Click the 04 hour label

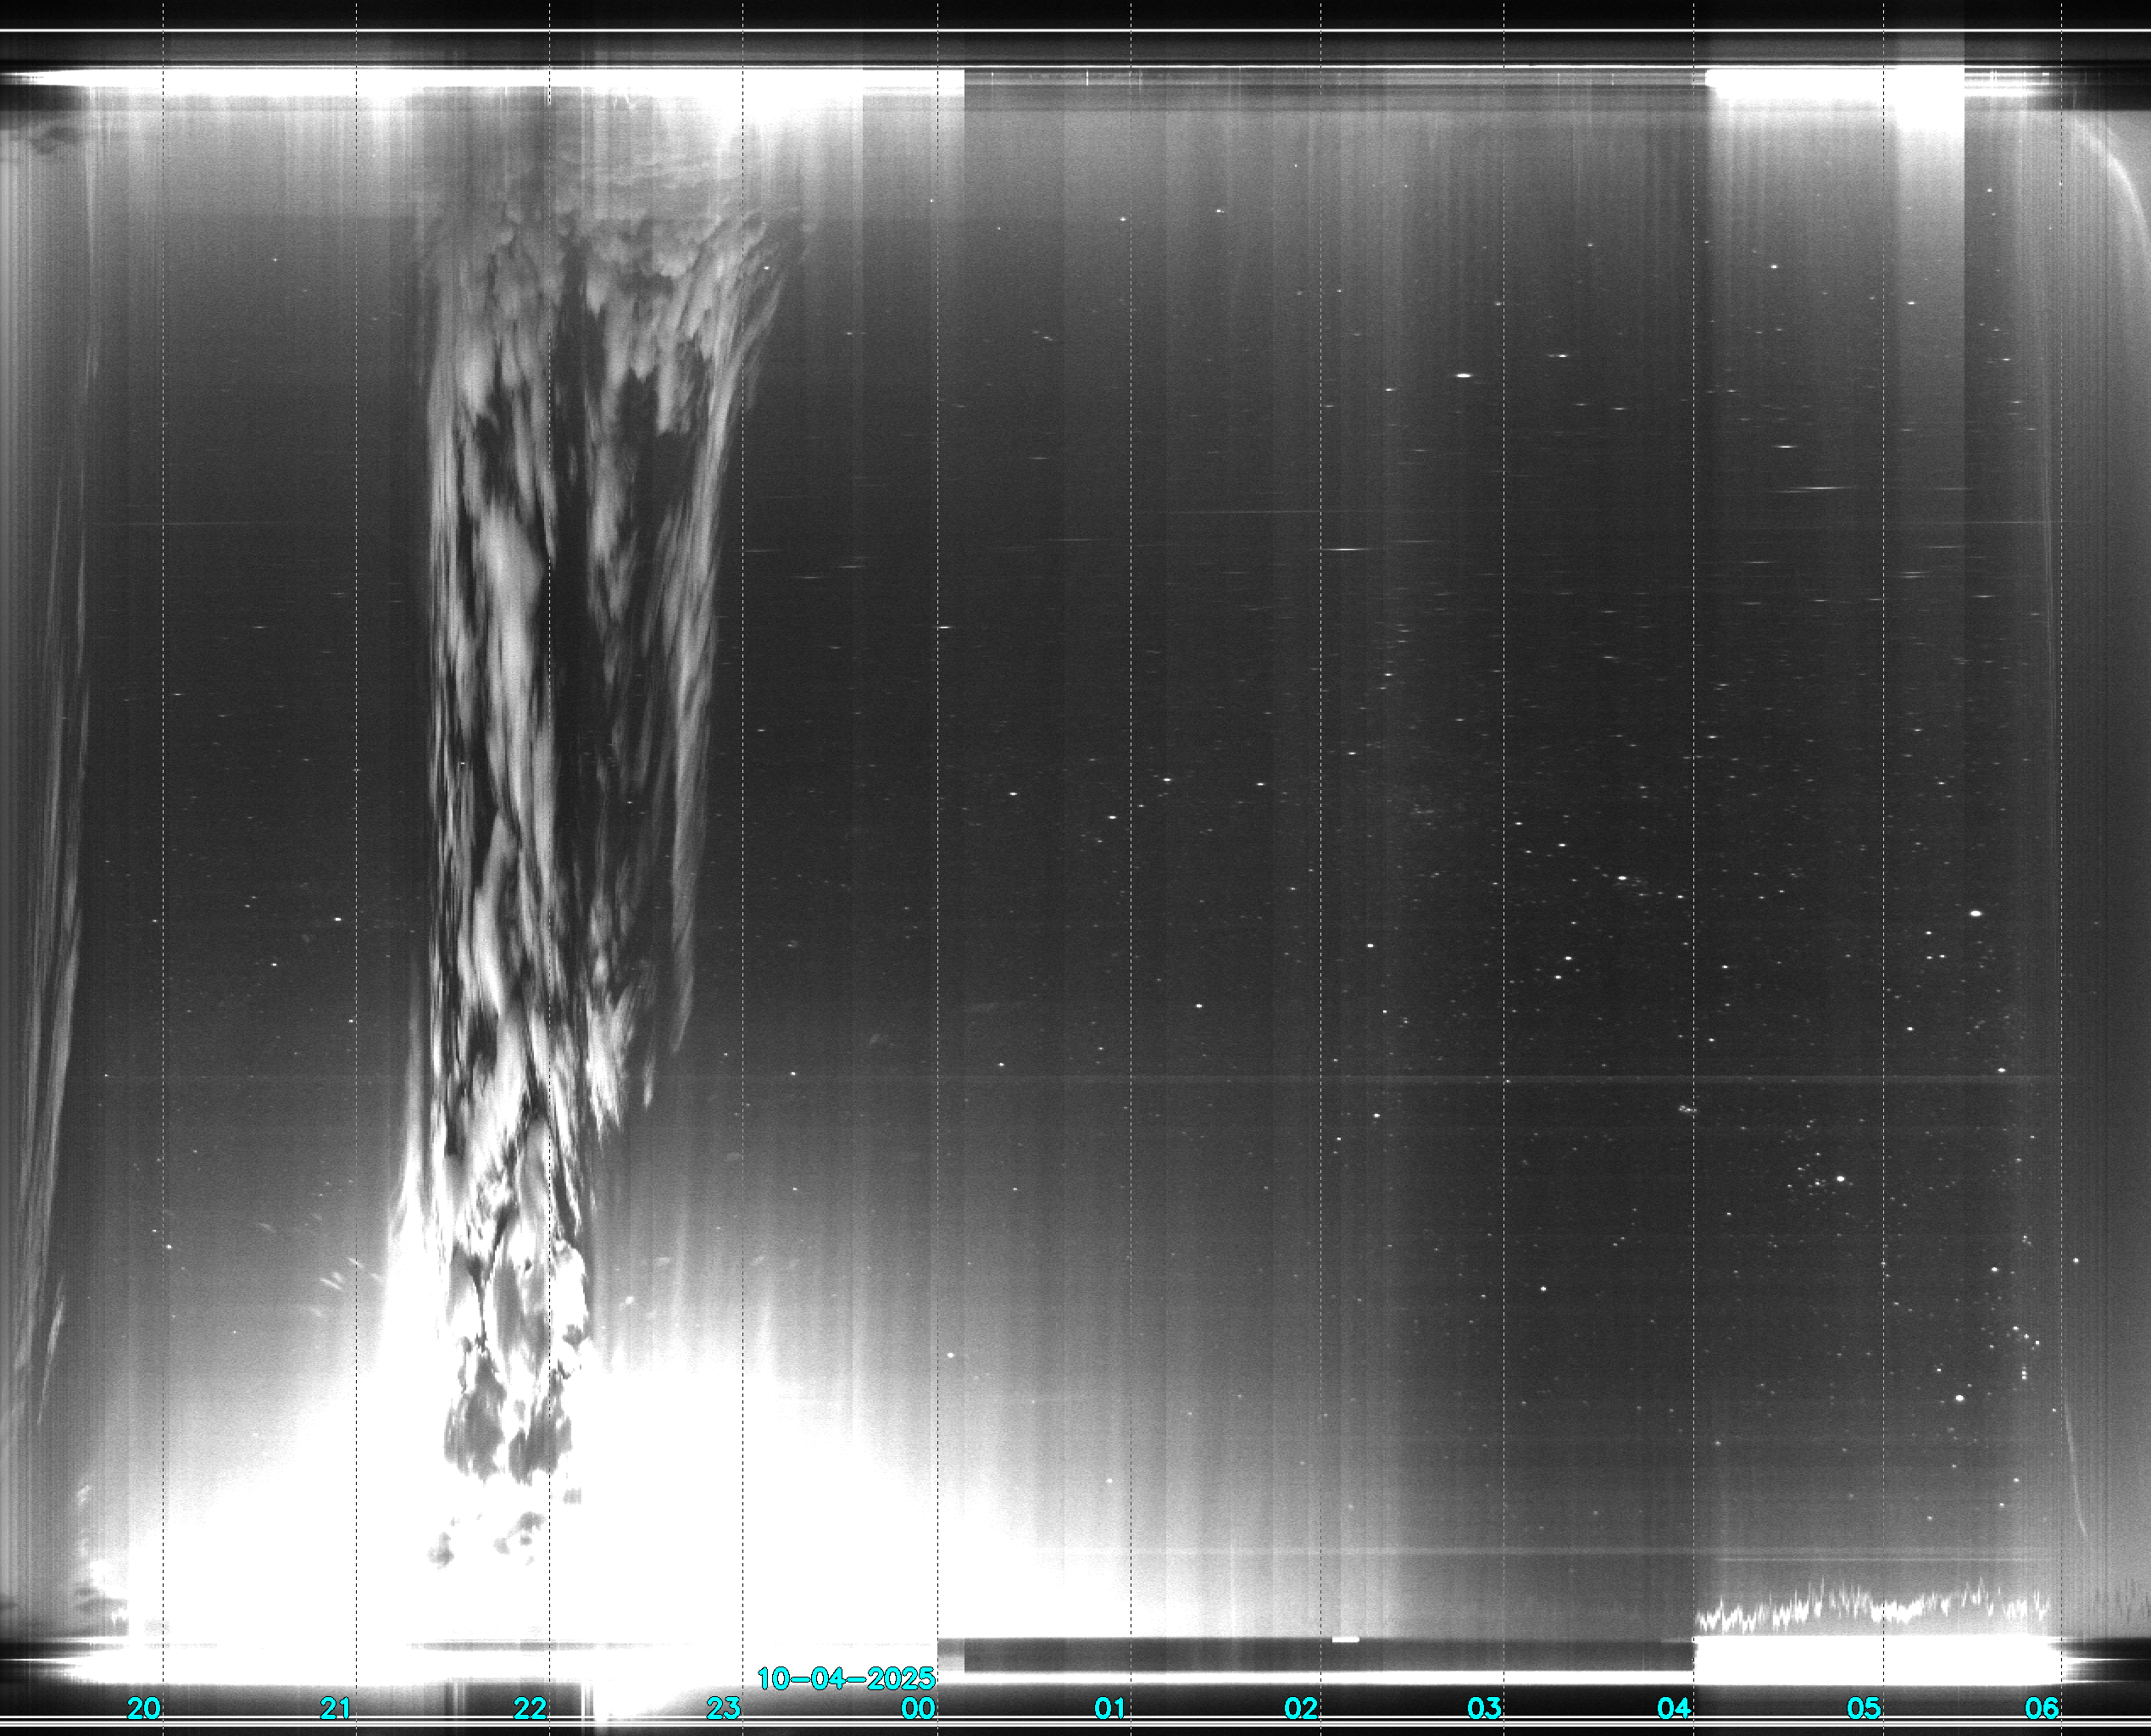(x=1674, y=1708)
